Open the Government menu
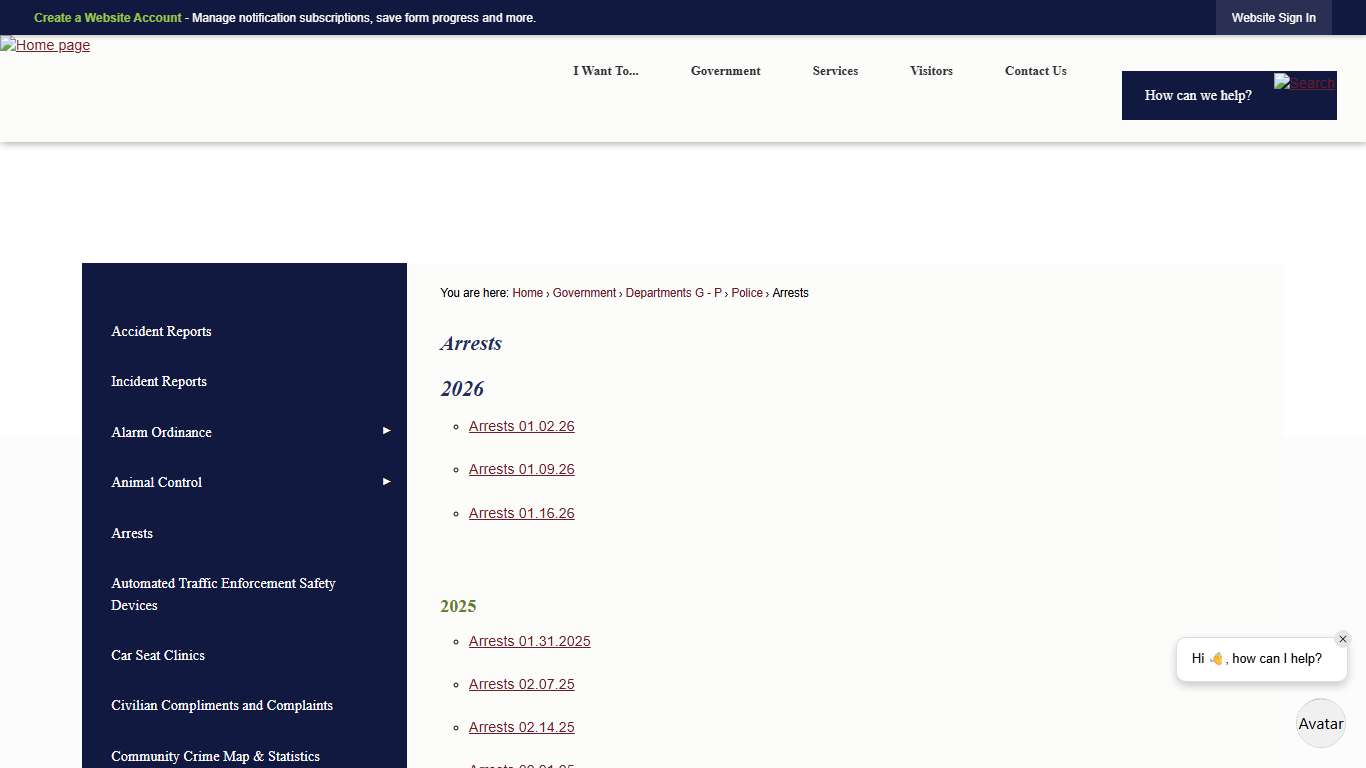This screenshot has width=1366, height=768. tap(725, 71)
